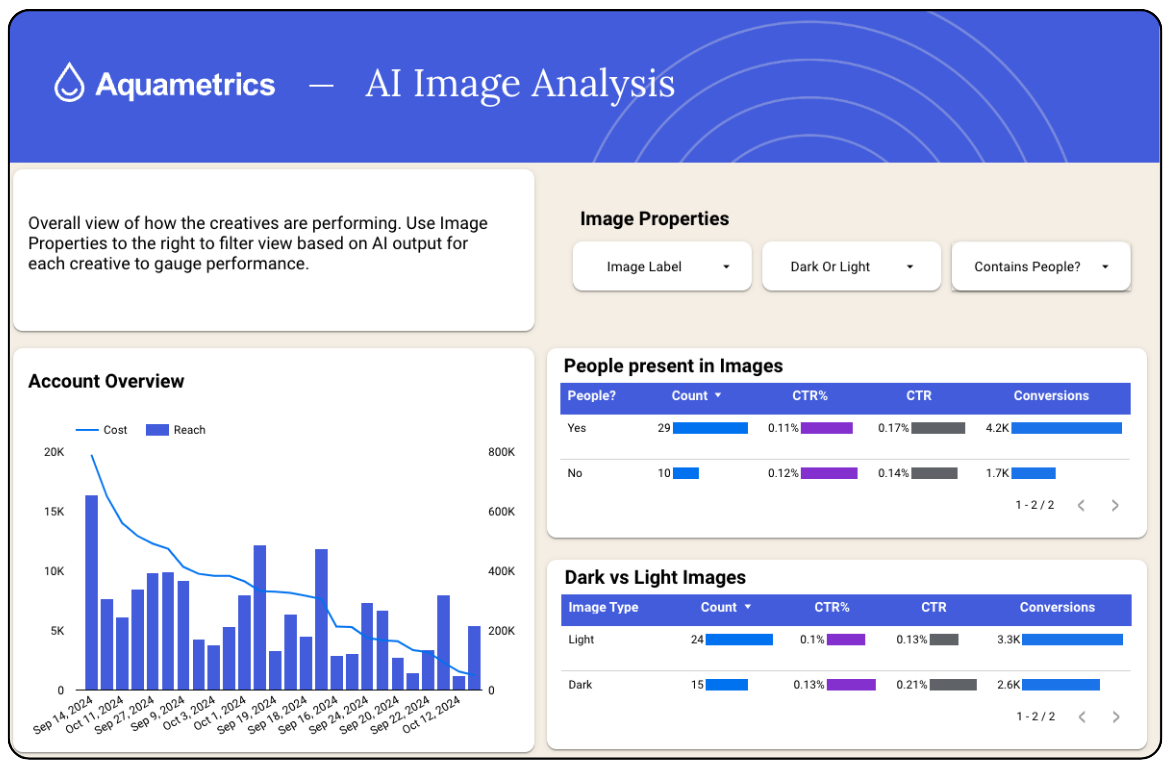Click the Conversions bar for Light images
Viewport: 1174px width, 771px height.
[x=1072, y=639]
